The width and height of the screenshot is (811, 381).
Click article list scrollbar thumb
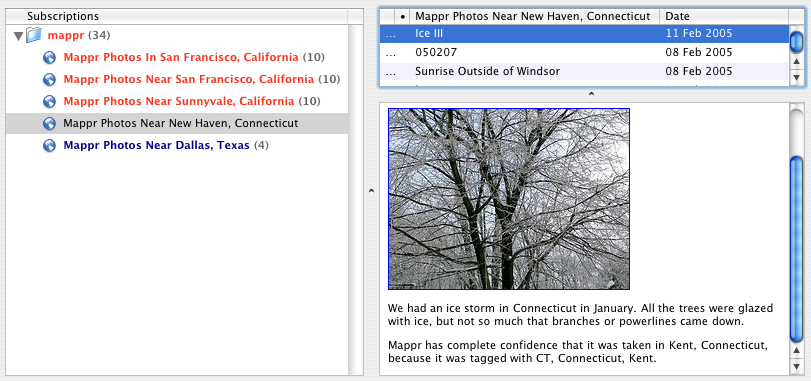pos(797,41)
